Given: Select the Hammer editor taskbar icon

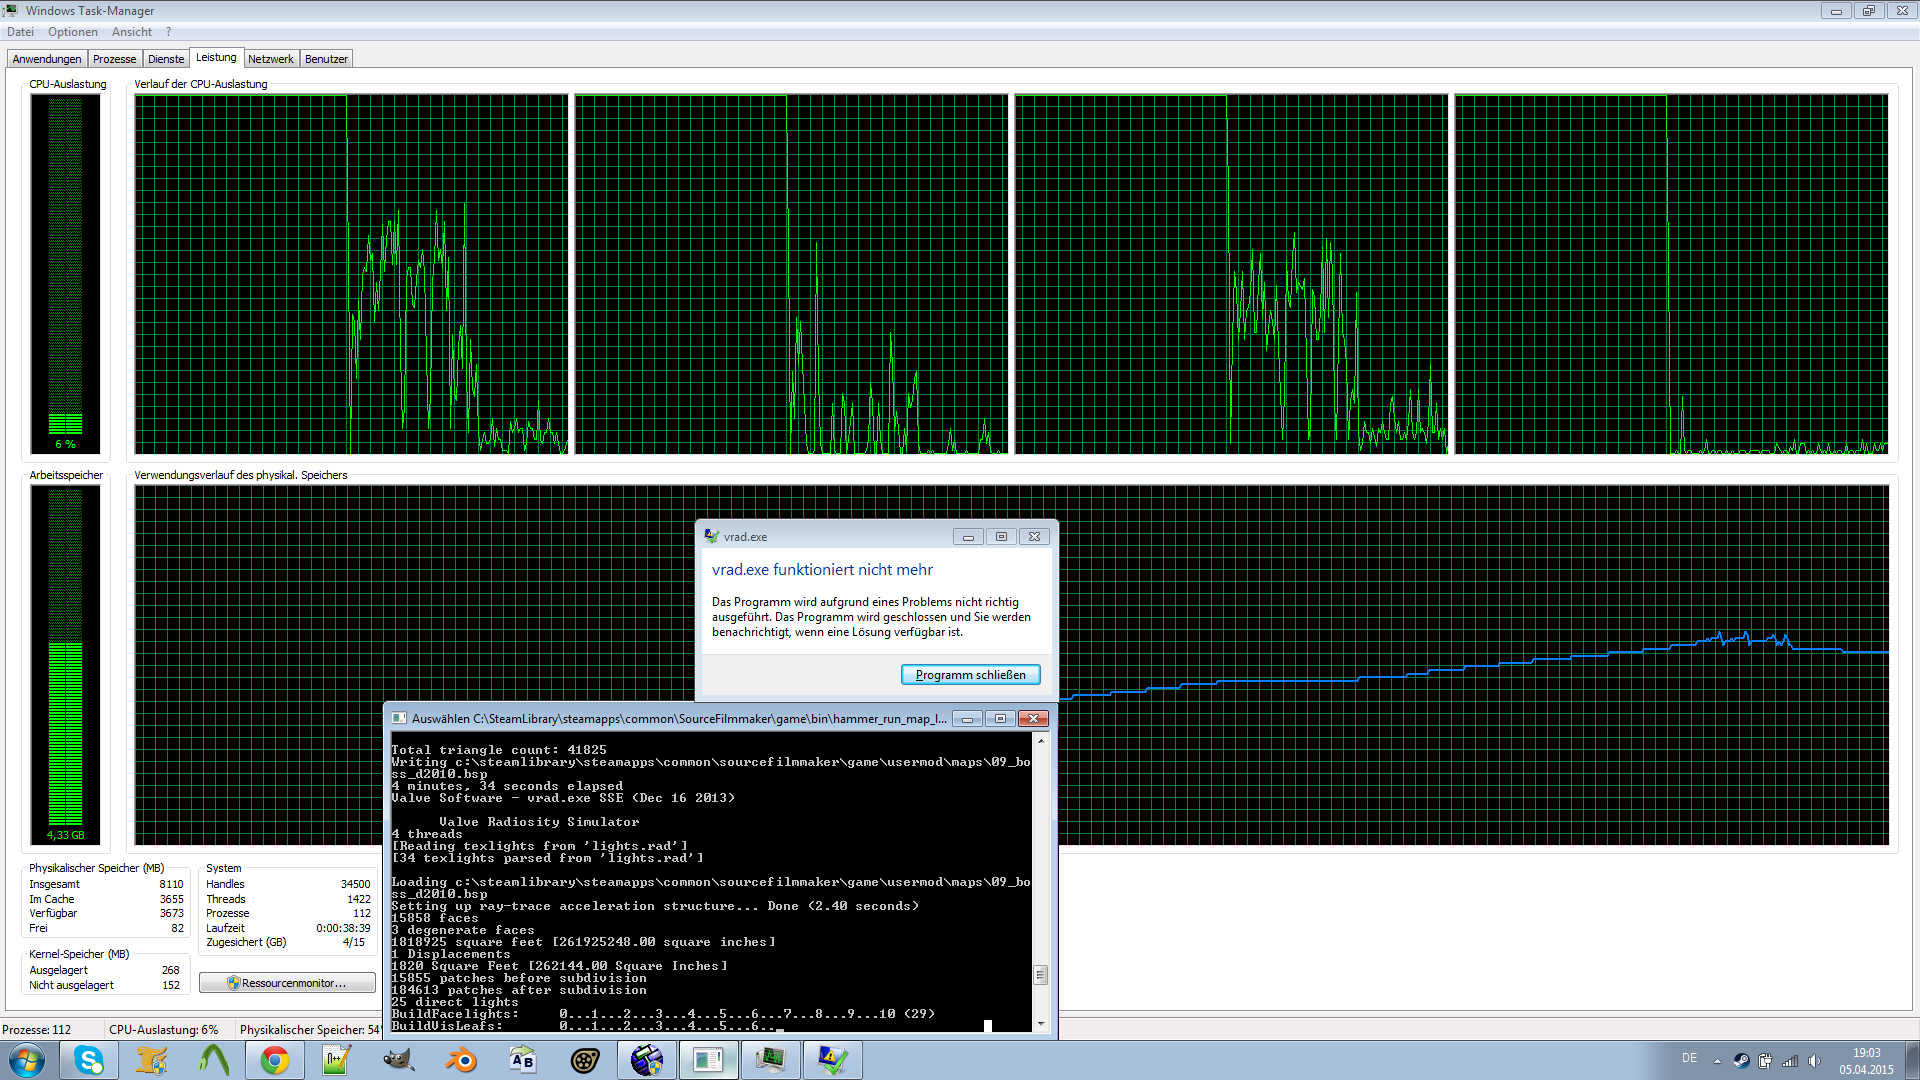Looking at the screenshot, I should pyautogui.click(x=646, y=1059).
